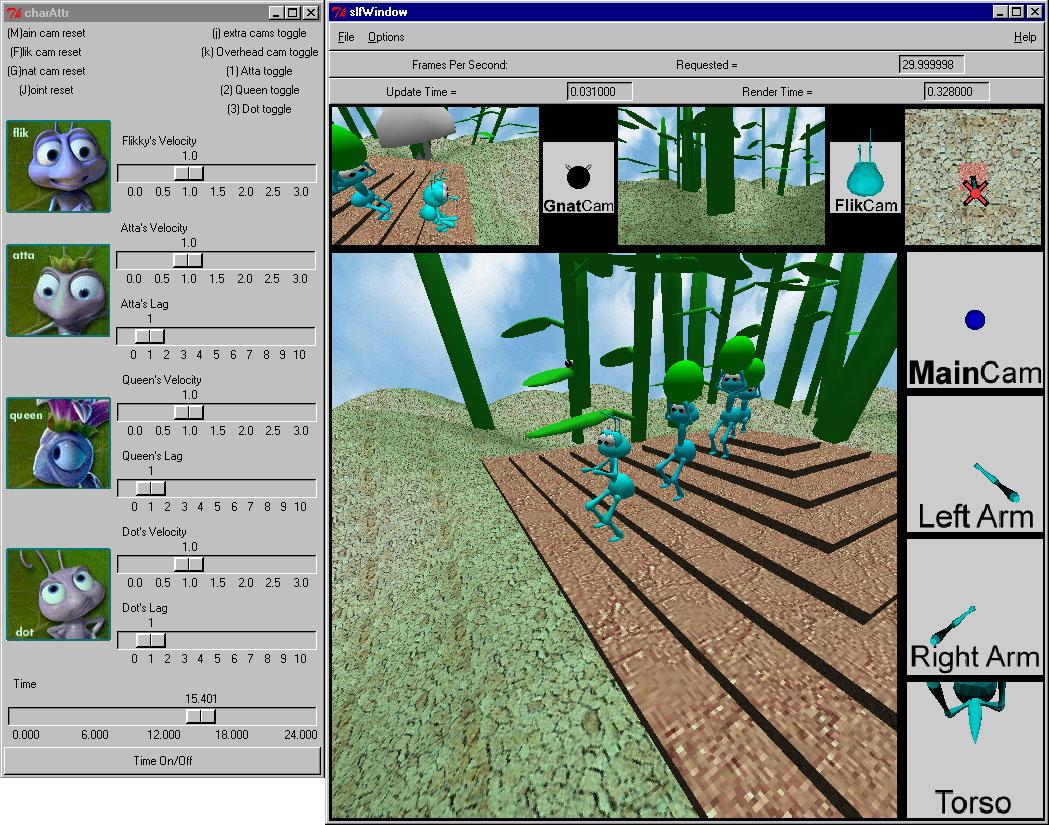1049x825 pixels.
Task: Click '(M)ain cam reset' text
Action: [x=46, y=33]
